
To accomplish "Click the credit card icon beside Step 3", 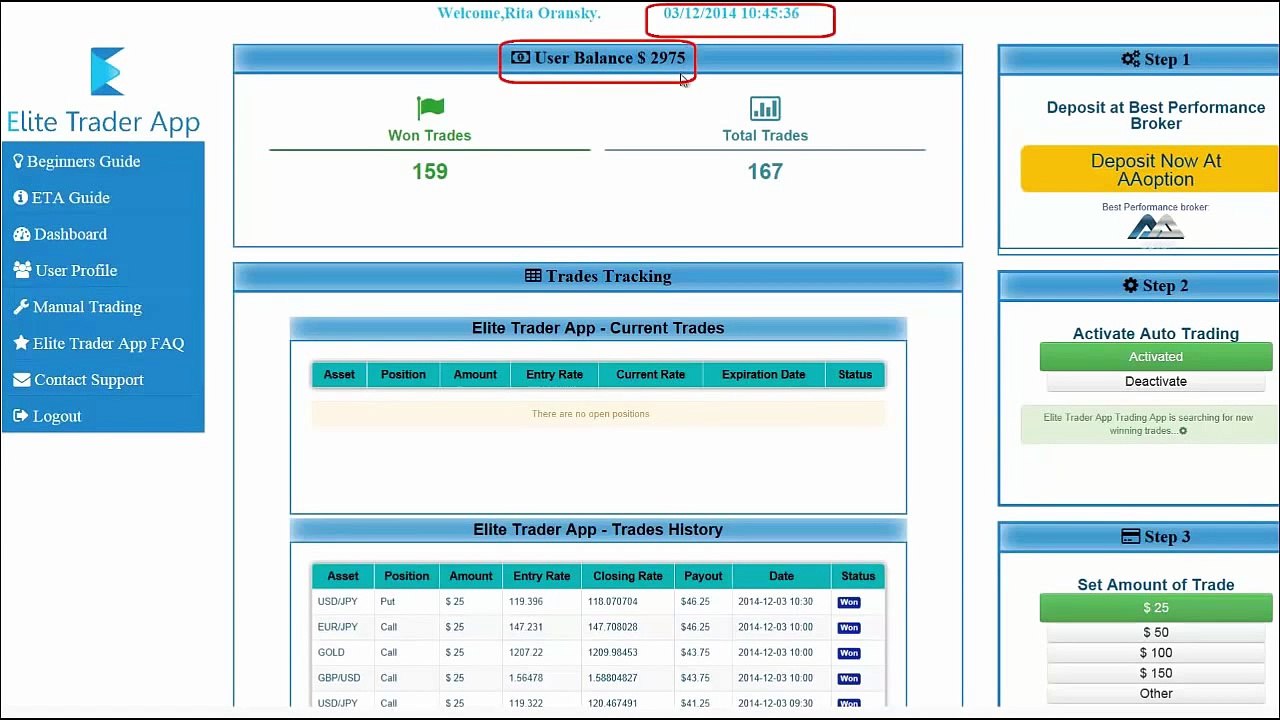I will click(1131, 537).
